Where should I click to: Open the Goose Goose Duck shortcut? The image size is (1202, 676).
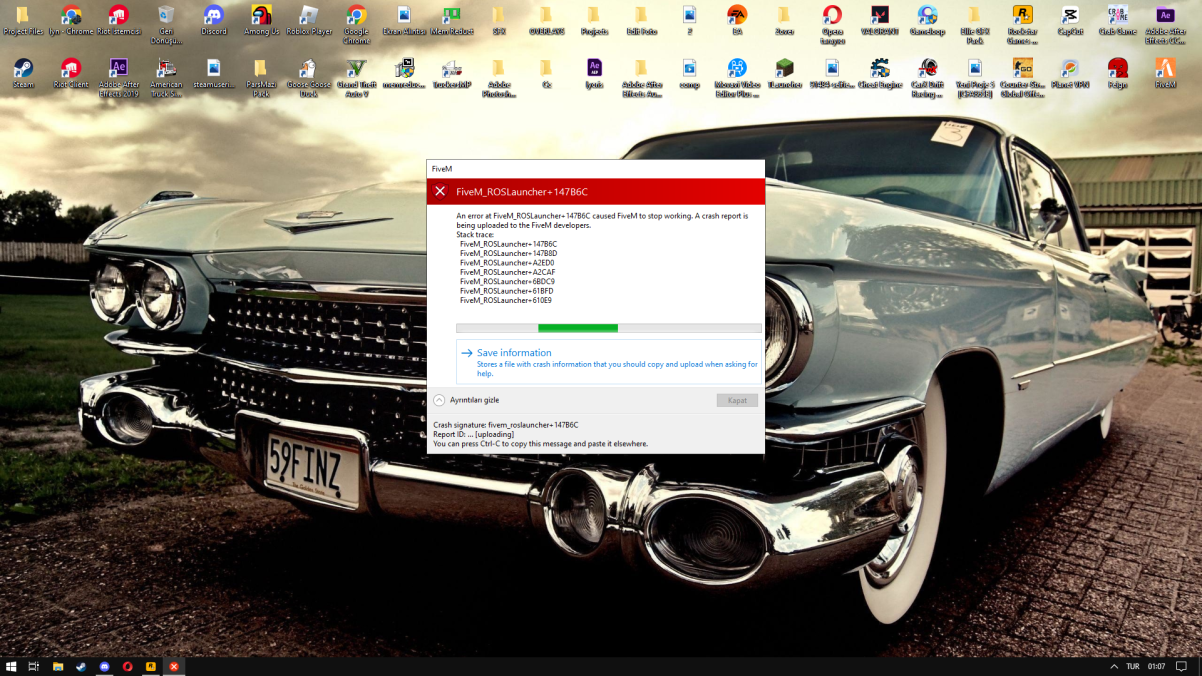point(308,78)
